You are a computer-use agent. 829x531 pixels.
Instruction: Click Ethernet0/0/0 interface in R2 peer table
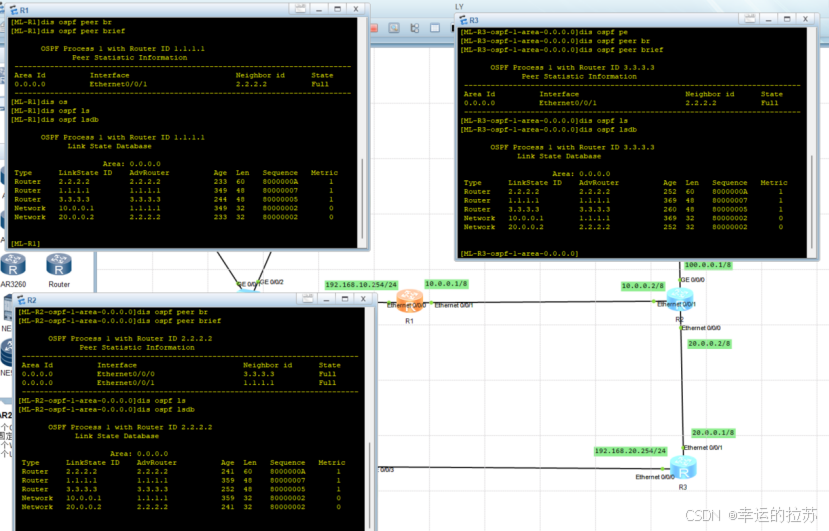tap(126, 373)
